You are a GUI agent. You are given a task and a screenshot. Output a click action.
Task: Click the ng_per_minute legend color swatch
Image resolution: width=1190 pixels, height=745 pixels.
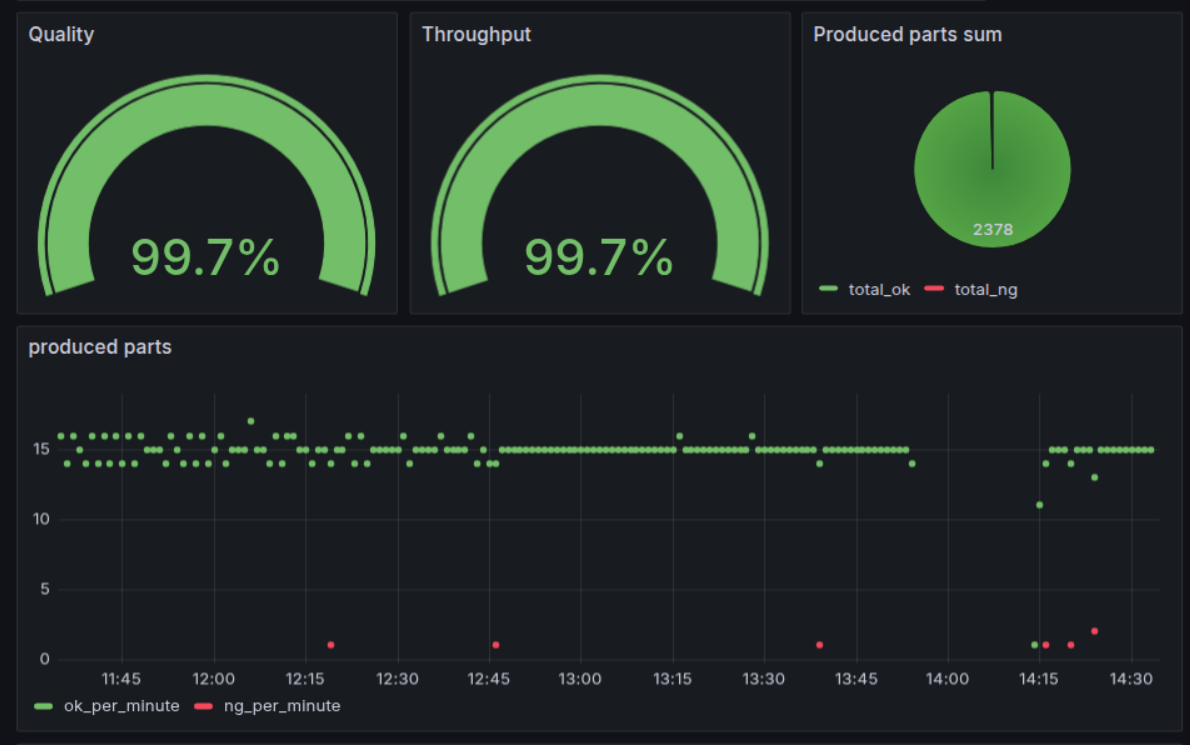coord(203,706)
